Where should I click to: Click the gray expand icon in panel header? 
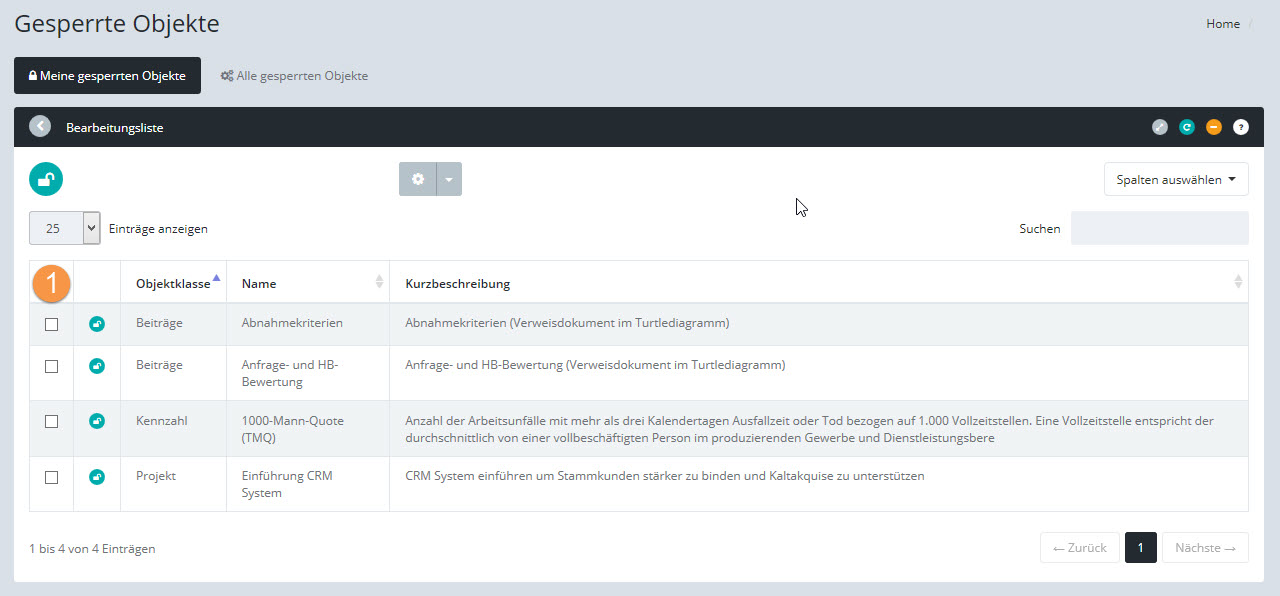point(1159,127)
